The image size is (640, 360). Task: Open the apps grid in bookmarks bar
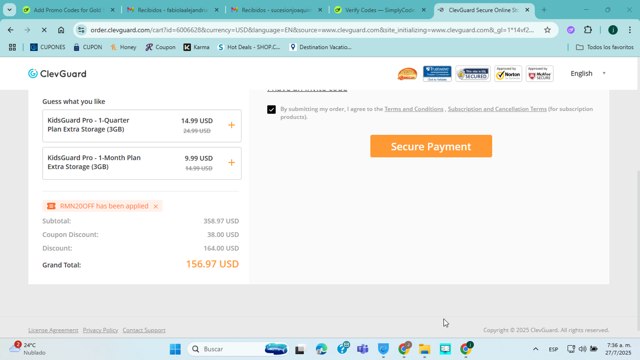pos(12,47)
